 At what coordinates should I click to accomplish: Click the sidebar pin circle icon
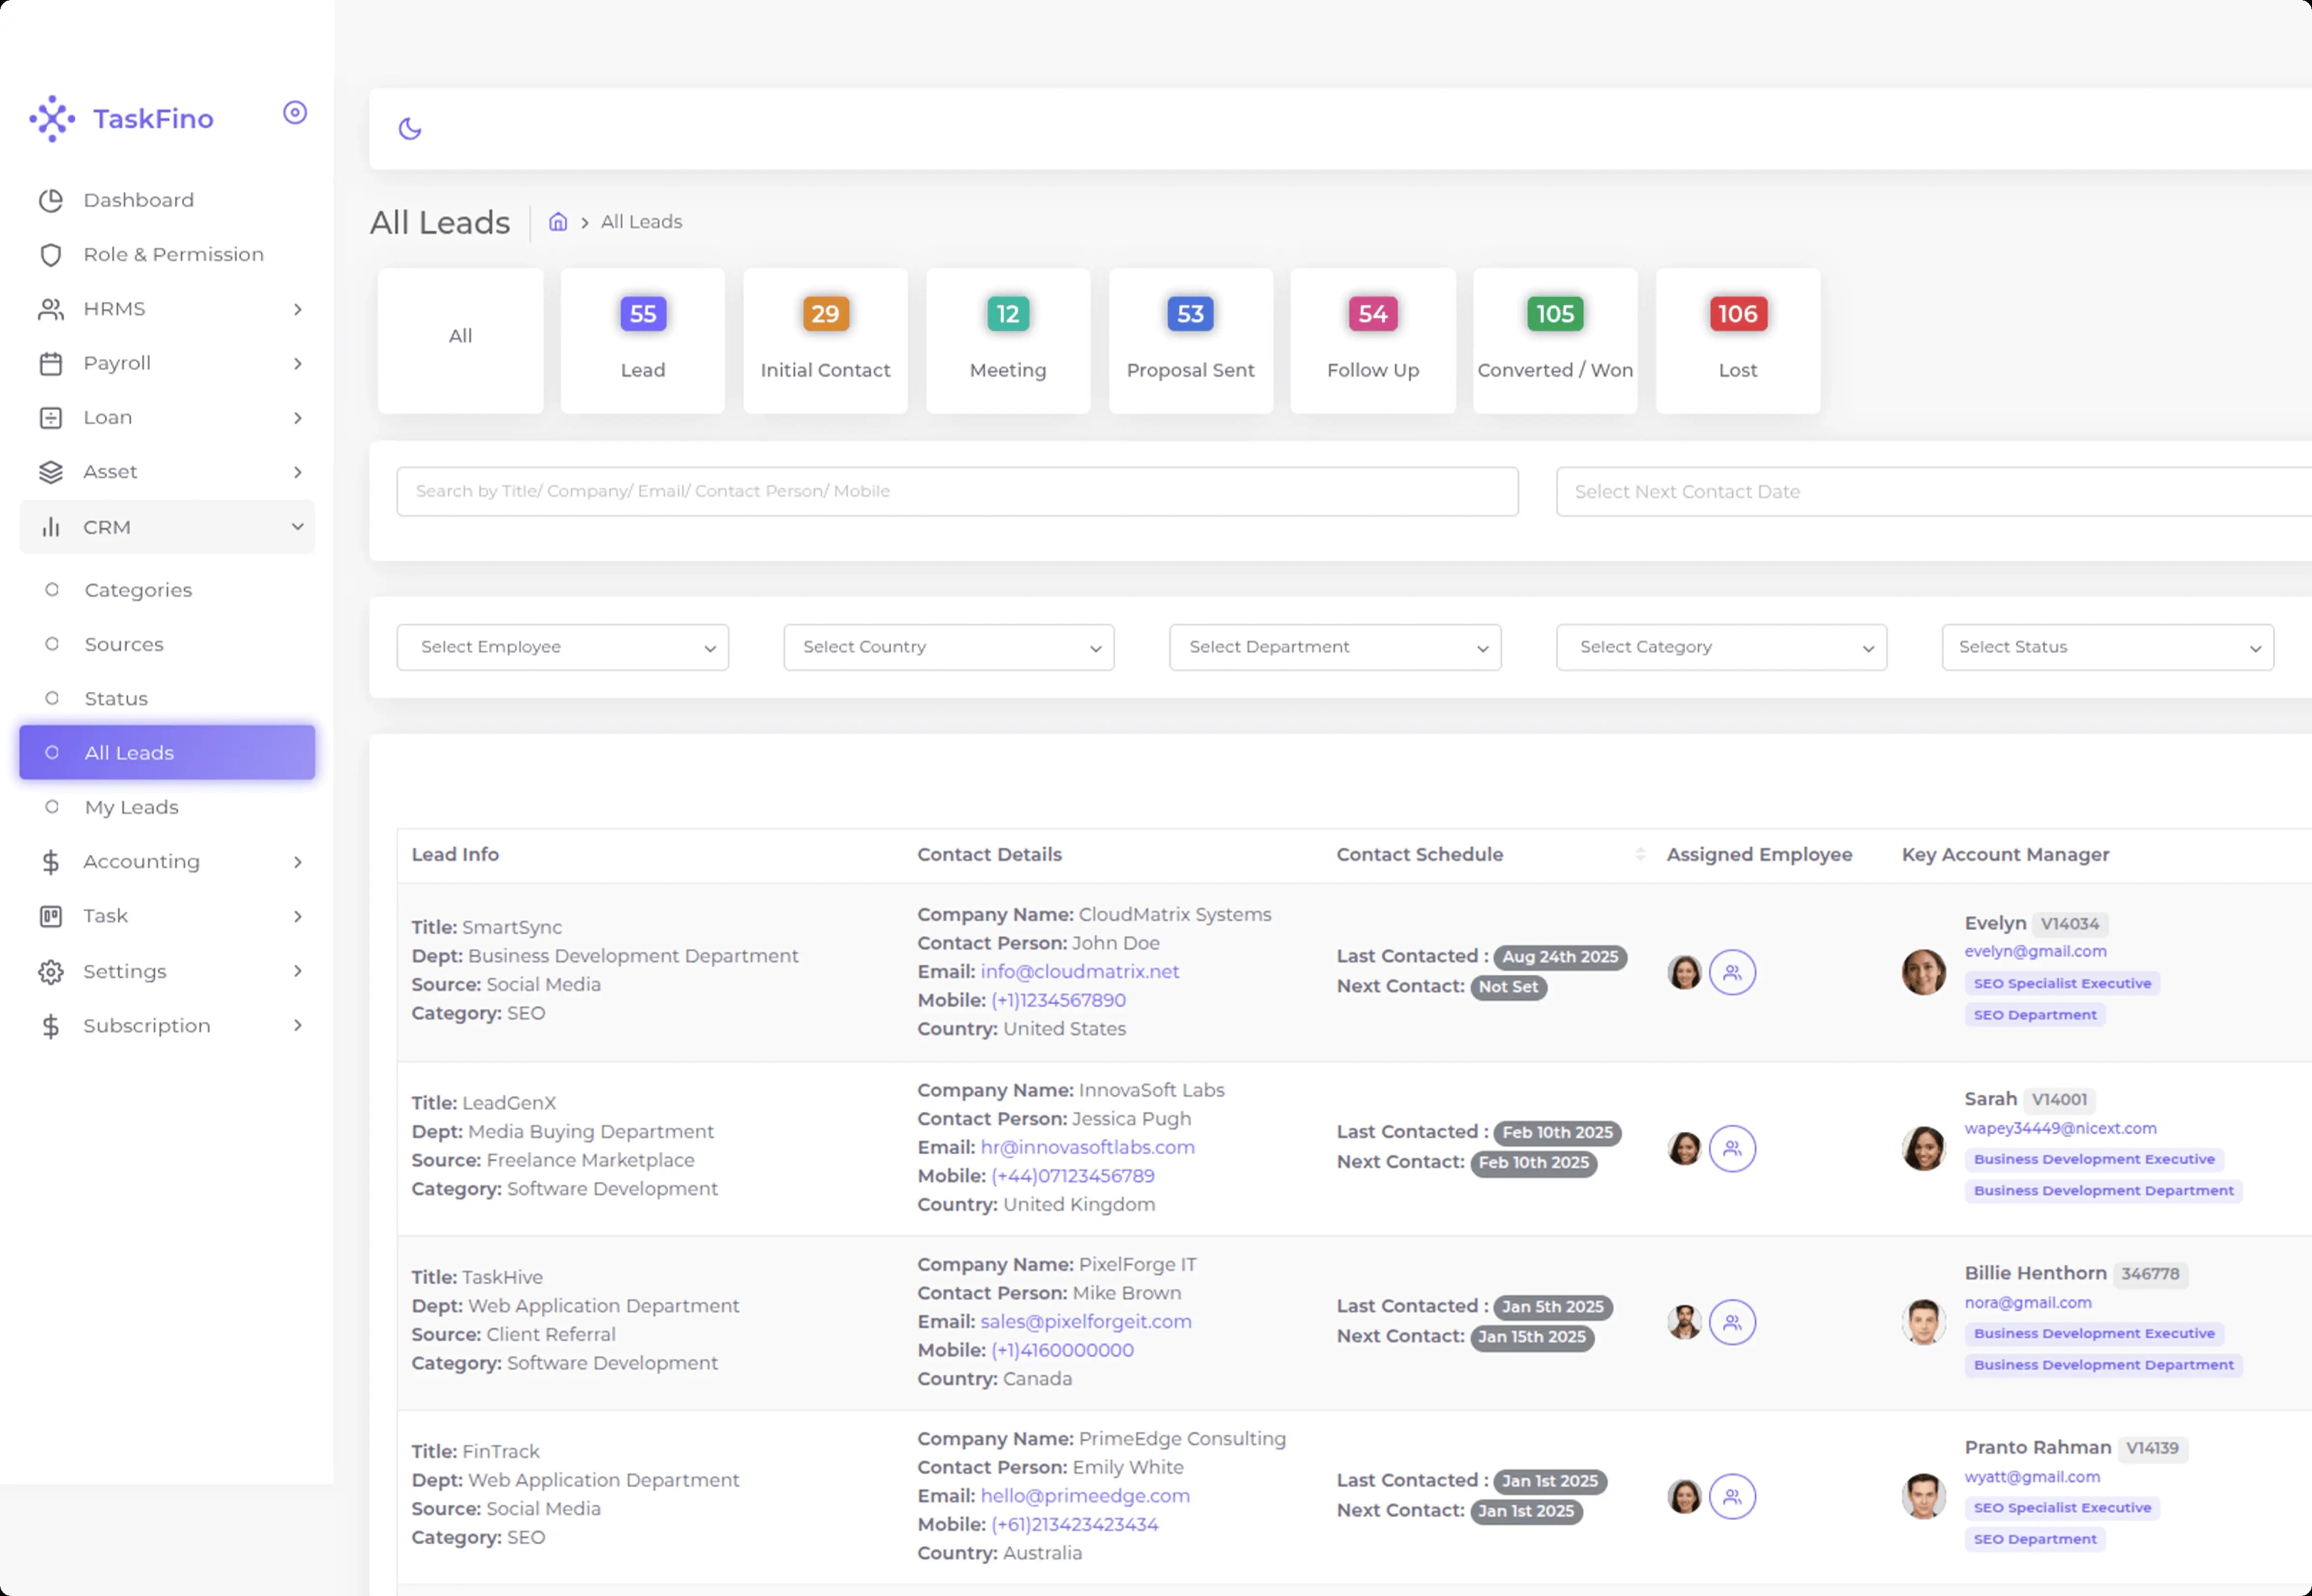pos(295,113)
